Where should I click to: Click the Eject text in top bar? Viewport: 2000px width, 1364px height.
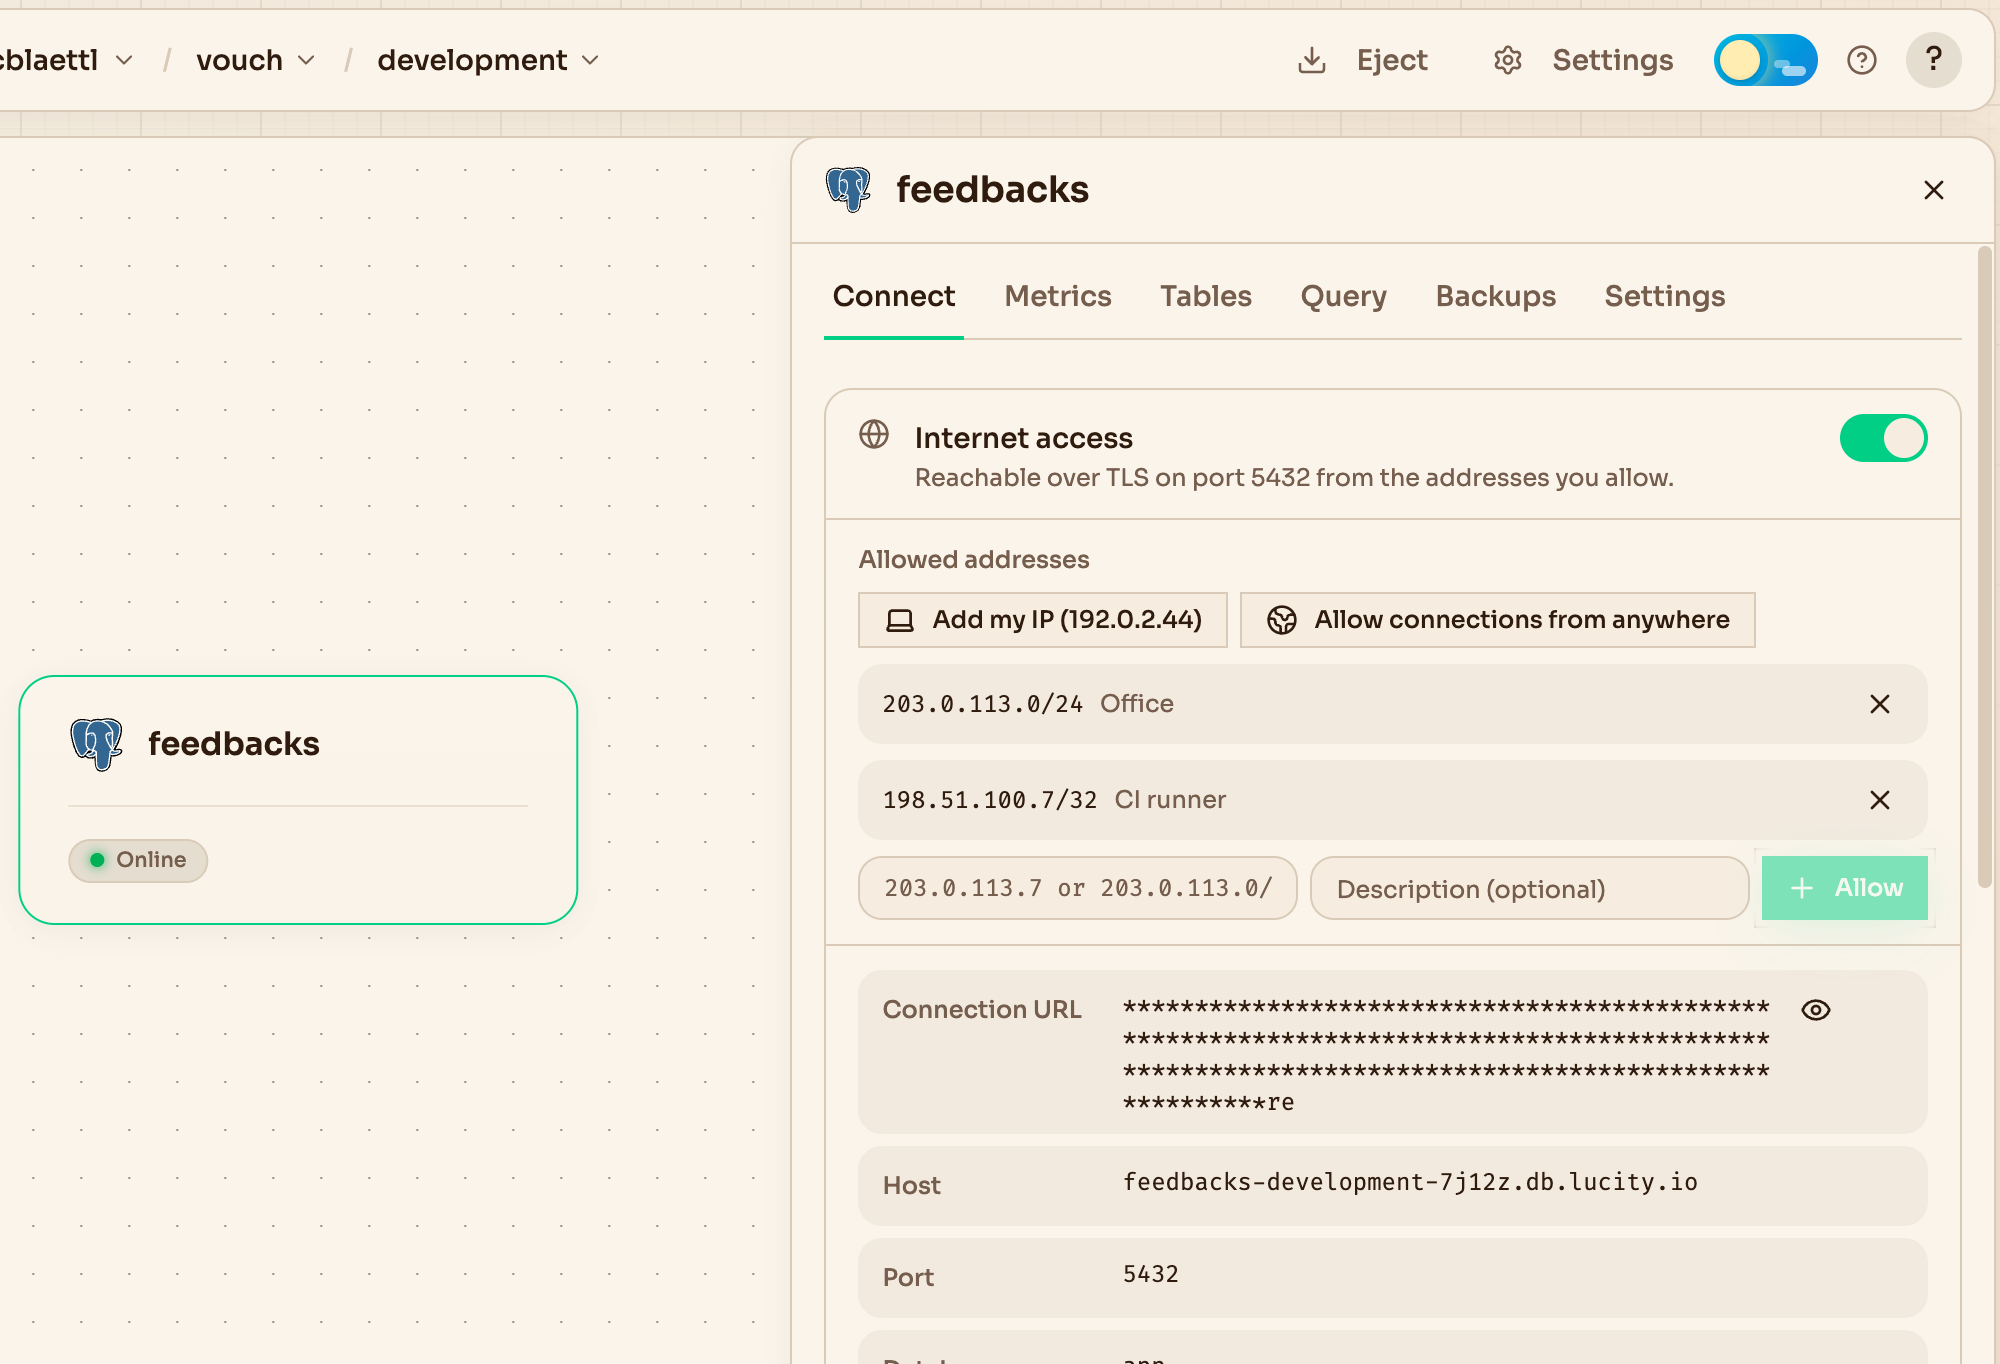pyautogui.click(x=1391, y=60)
